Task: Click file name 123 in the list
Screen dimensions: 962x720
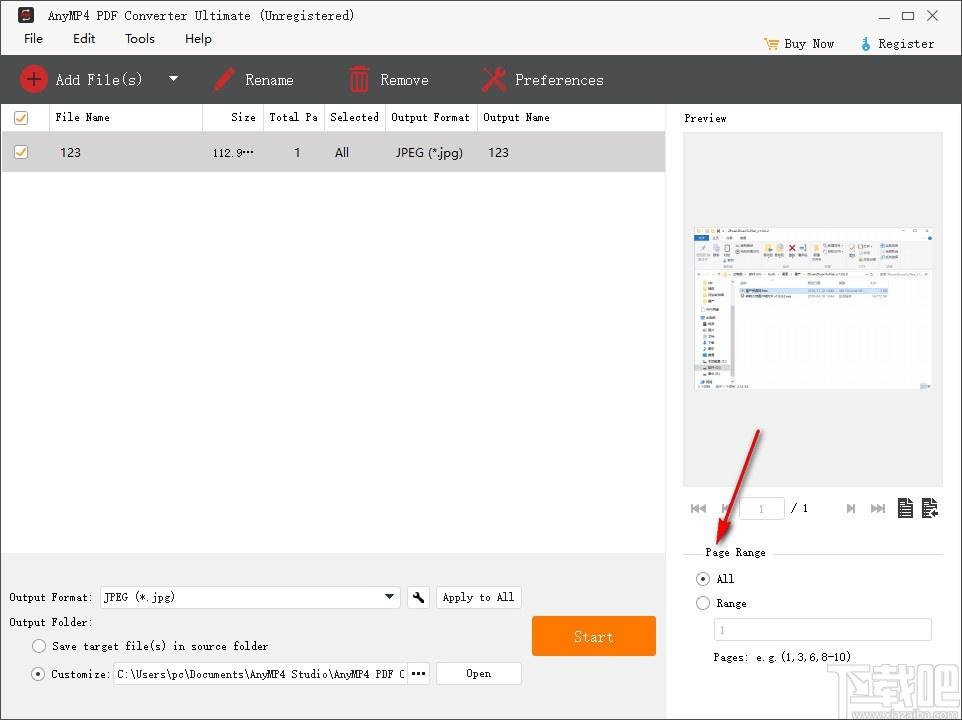Action: click(70, 153)
